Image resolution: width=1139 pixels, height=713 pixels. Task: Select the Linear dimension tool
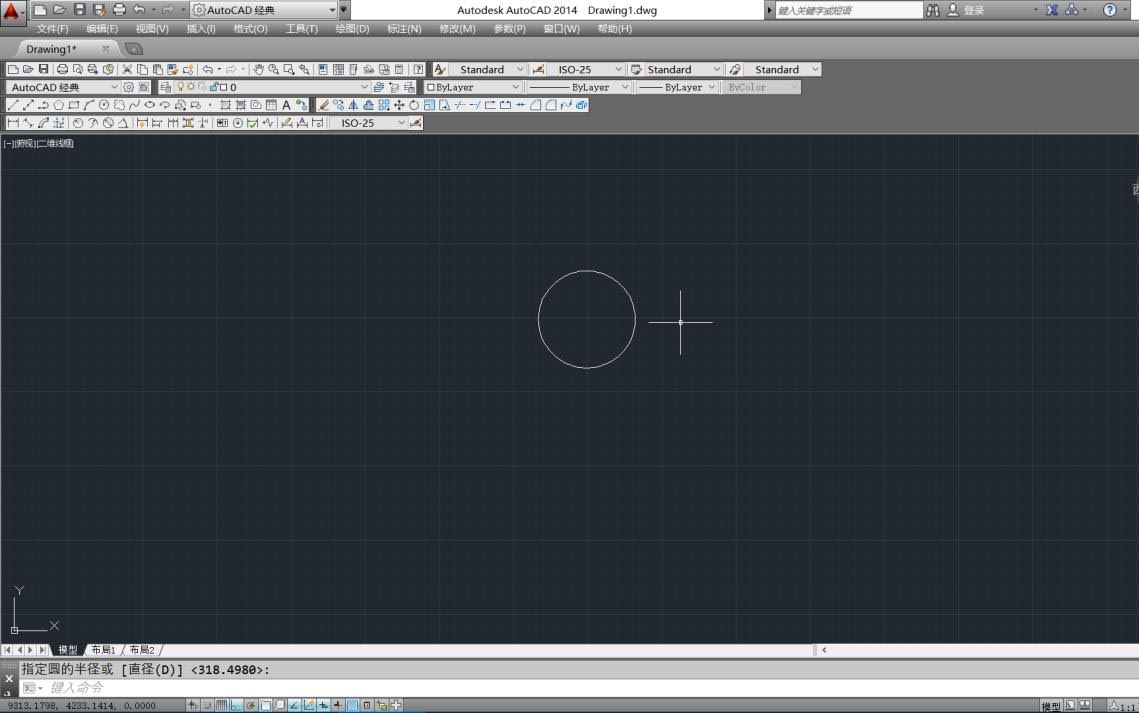[x=12, y=123]
